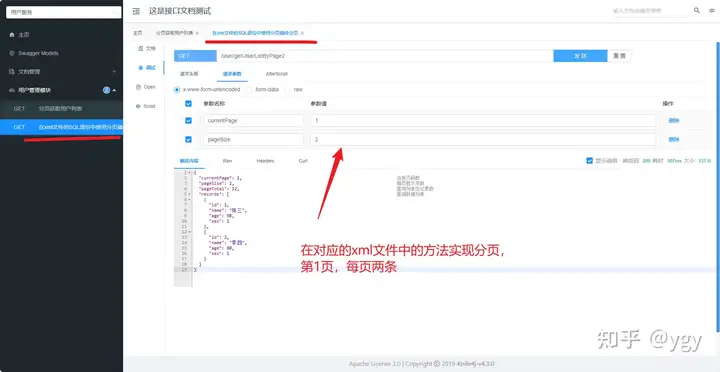Show the 响应内容 response tab

(x=189, y=161)
